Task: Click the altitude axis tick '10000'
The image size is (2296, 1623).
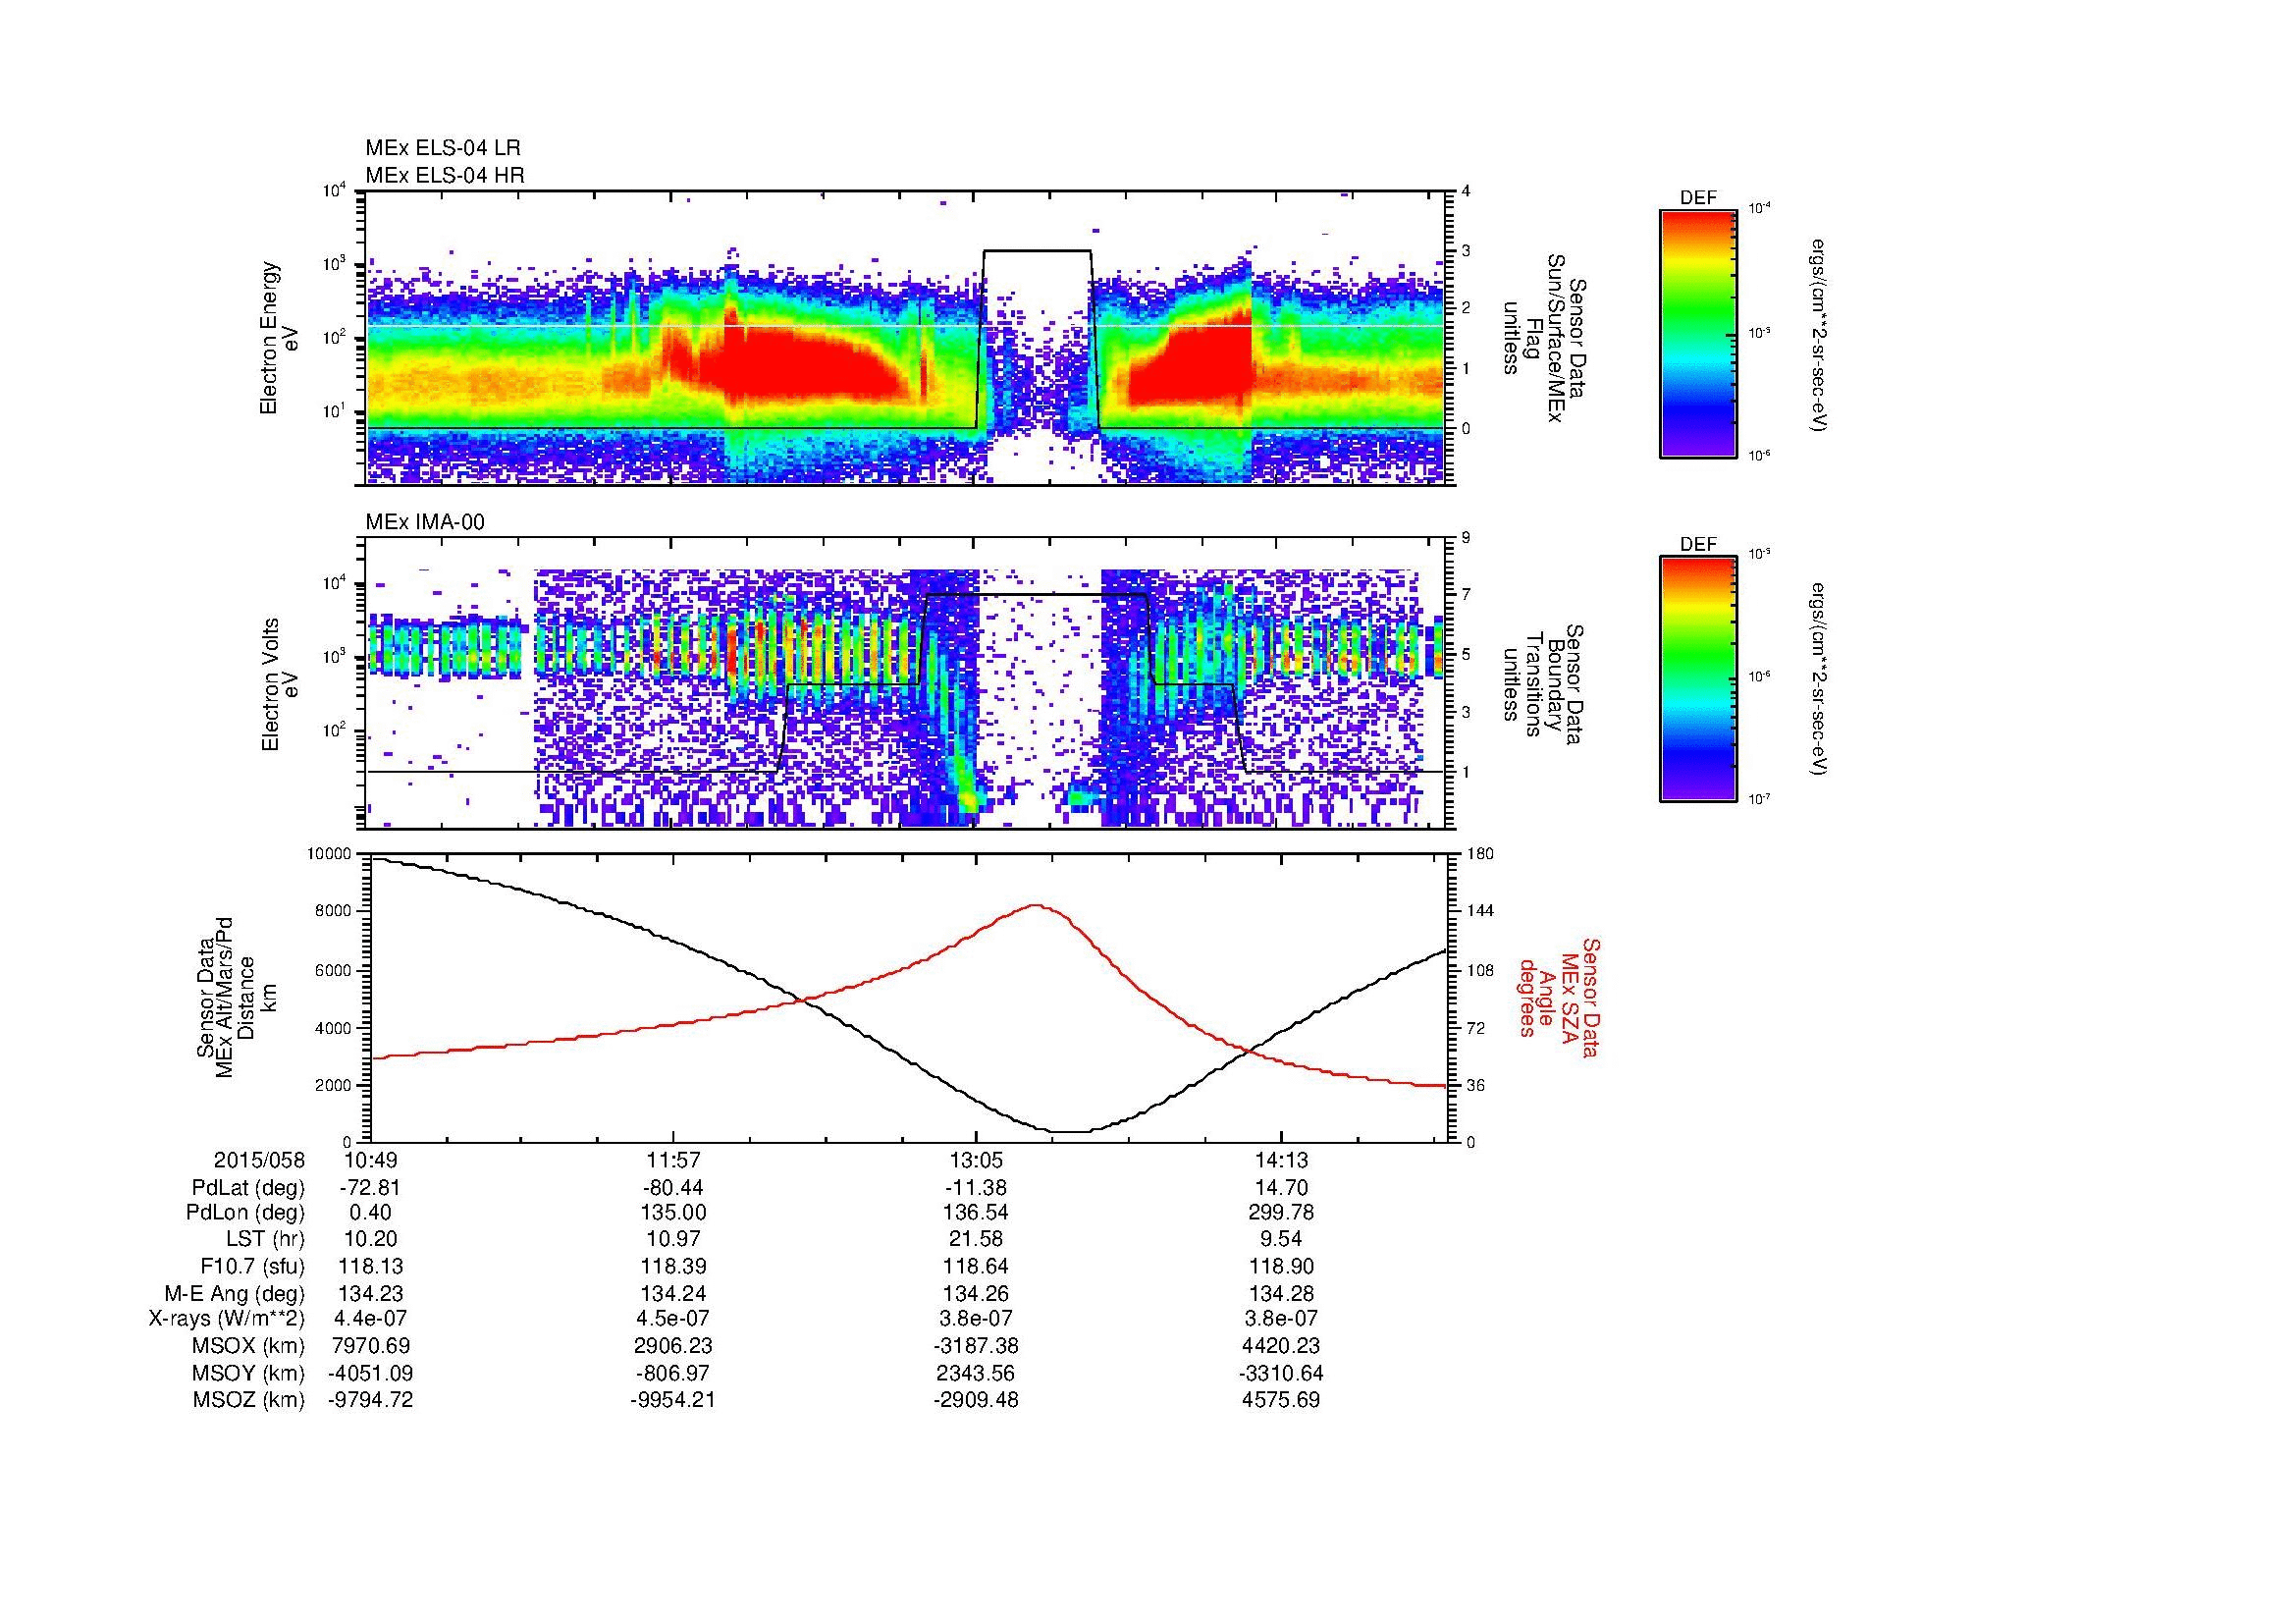Action: point(329,854)
